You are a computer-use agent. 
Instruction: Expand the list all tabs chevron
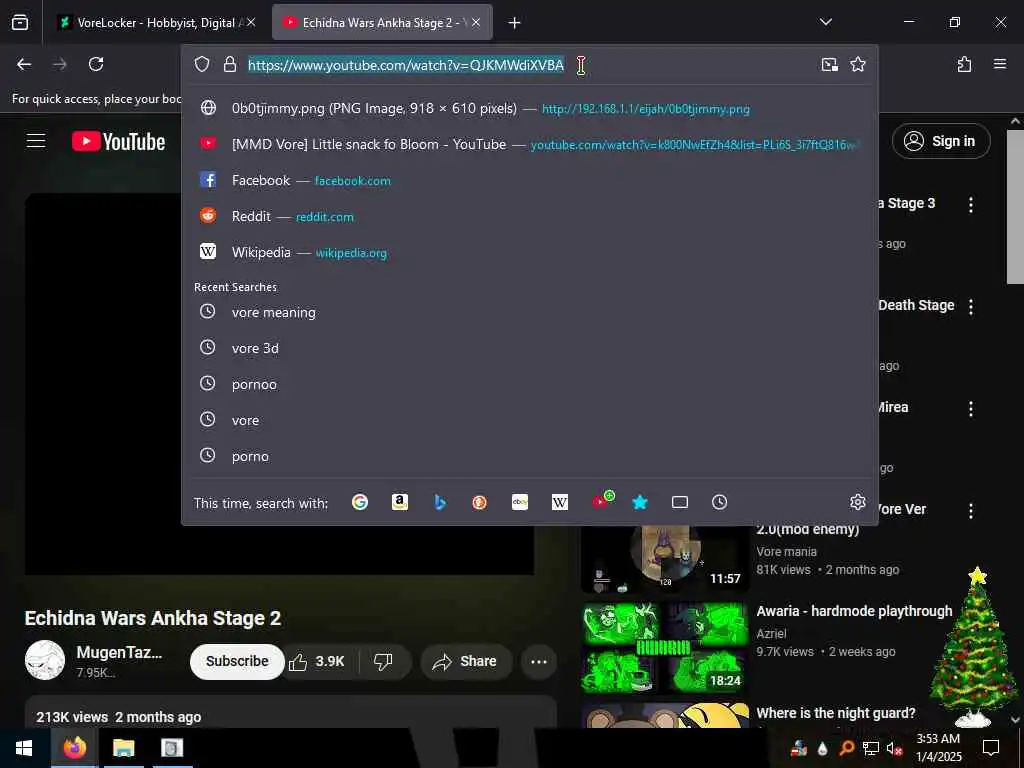(x=825, y=22)
